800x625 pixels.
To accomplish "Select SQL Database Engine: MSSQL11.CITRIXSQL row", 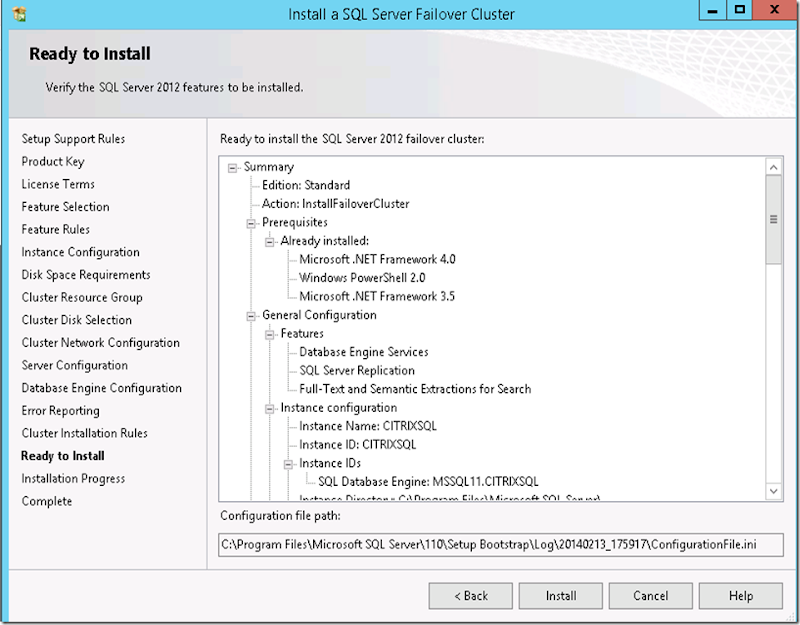I will [428, 482].
